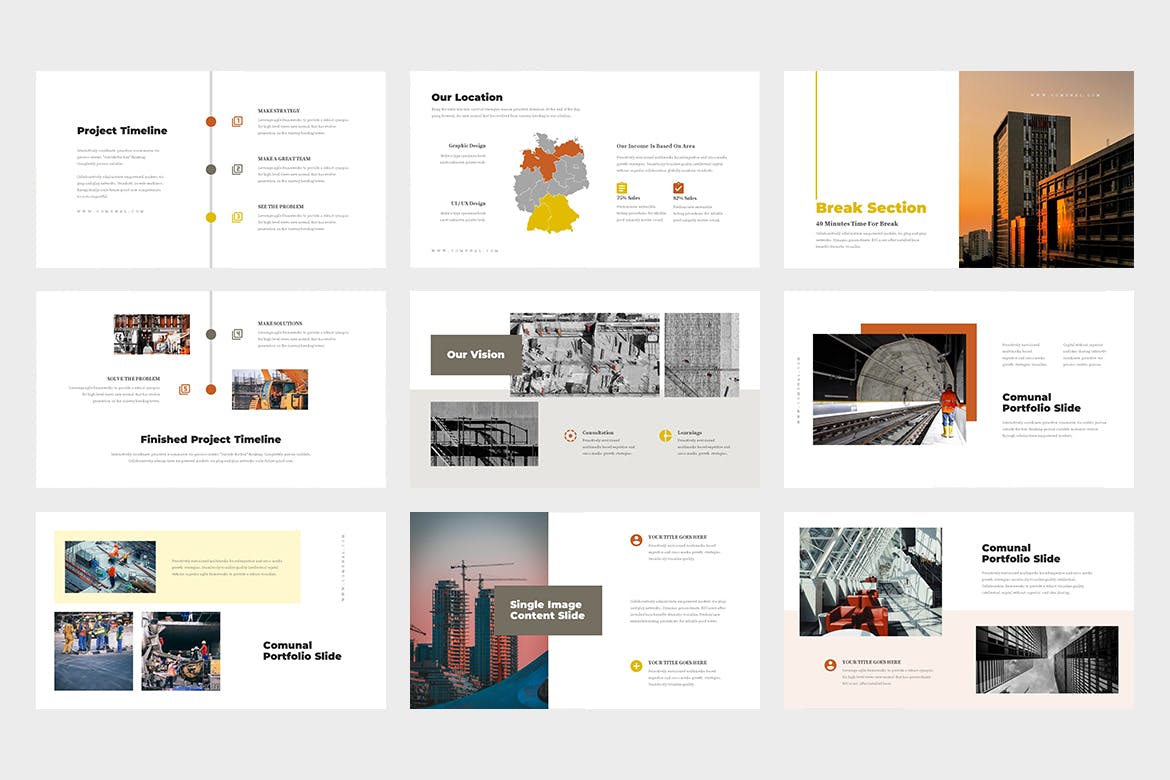The image size is (1170, 780).
Task: Click the orange gear icon beside Consultation
Action: [x=571, y=435]
